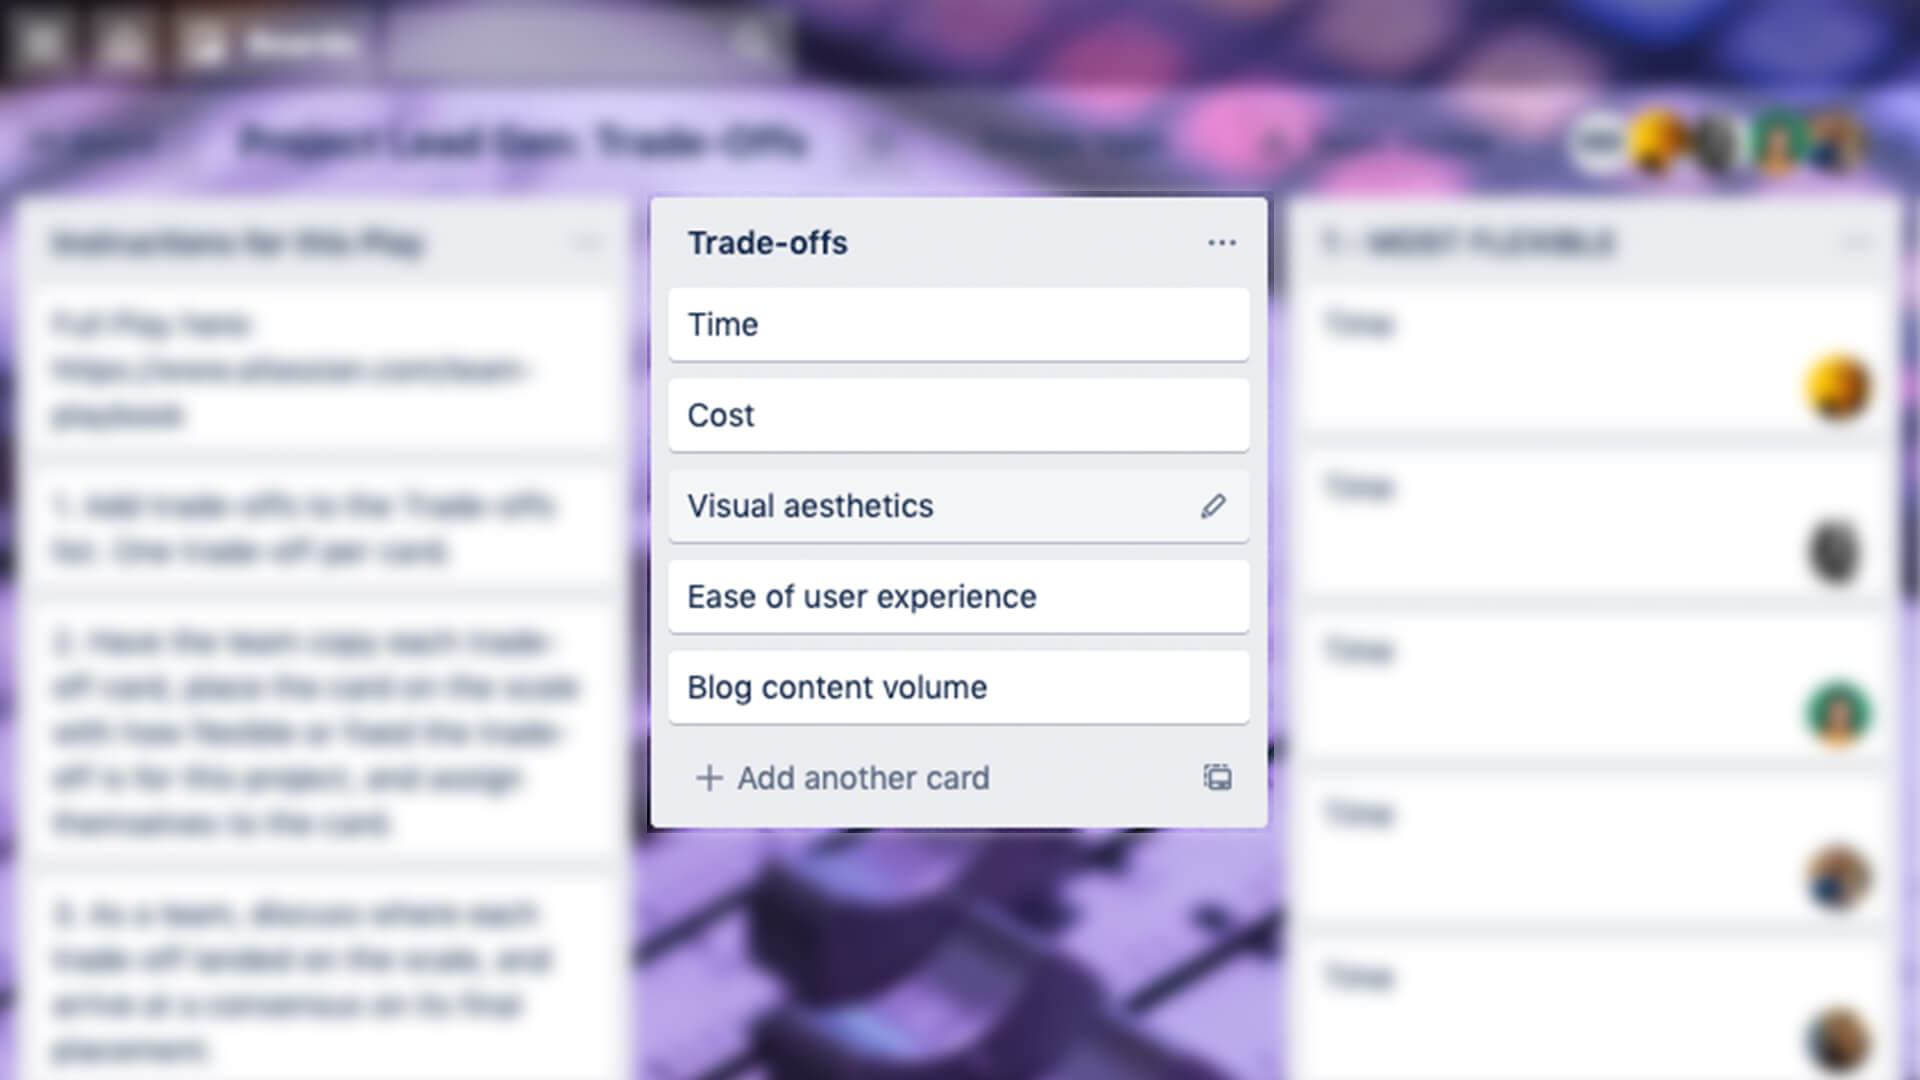This screenshot has height=1080, width=1920.
Task: Click the template/card icon next to Add another card
Action: pyautogui.click(x=1216, y=777)
